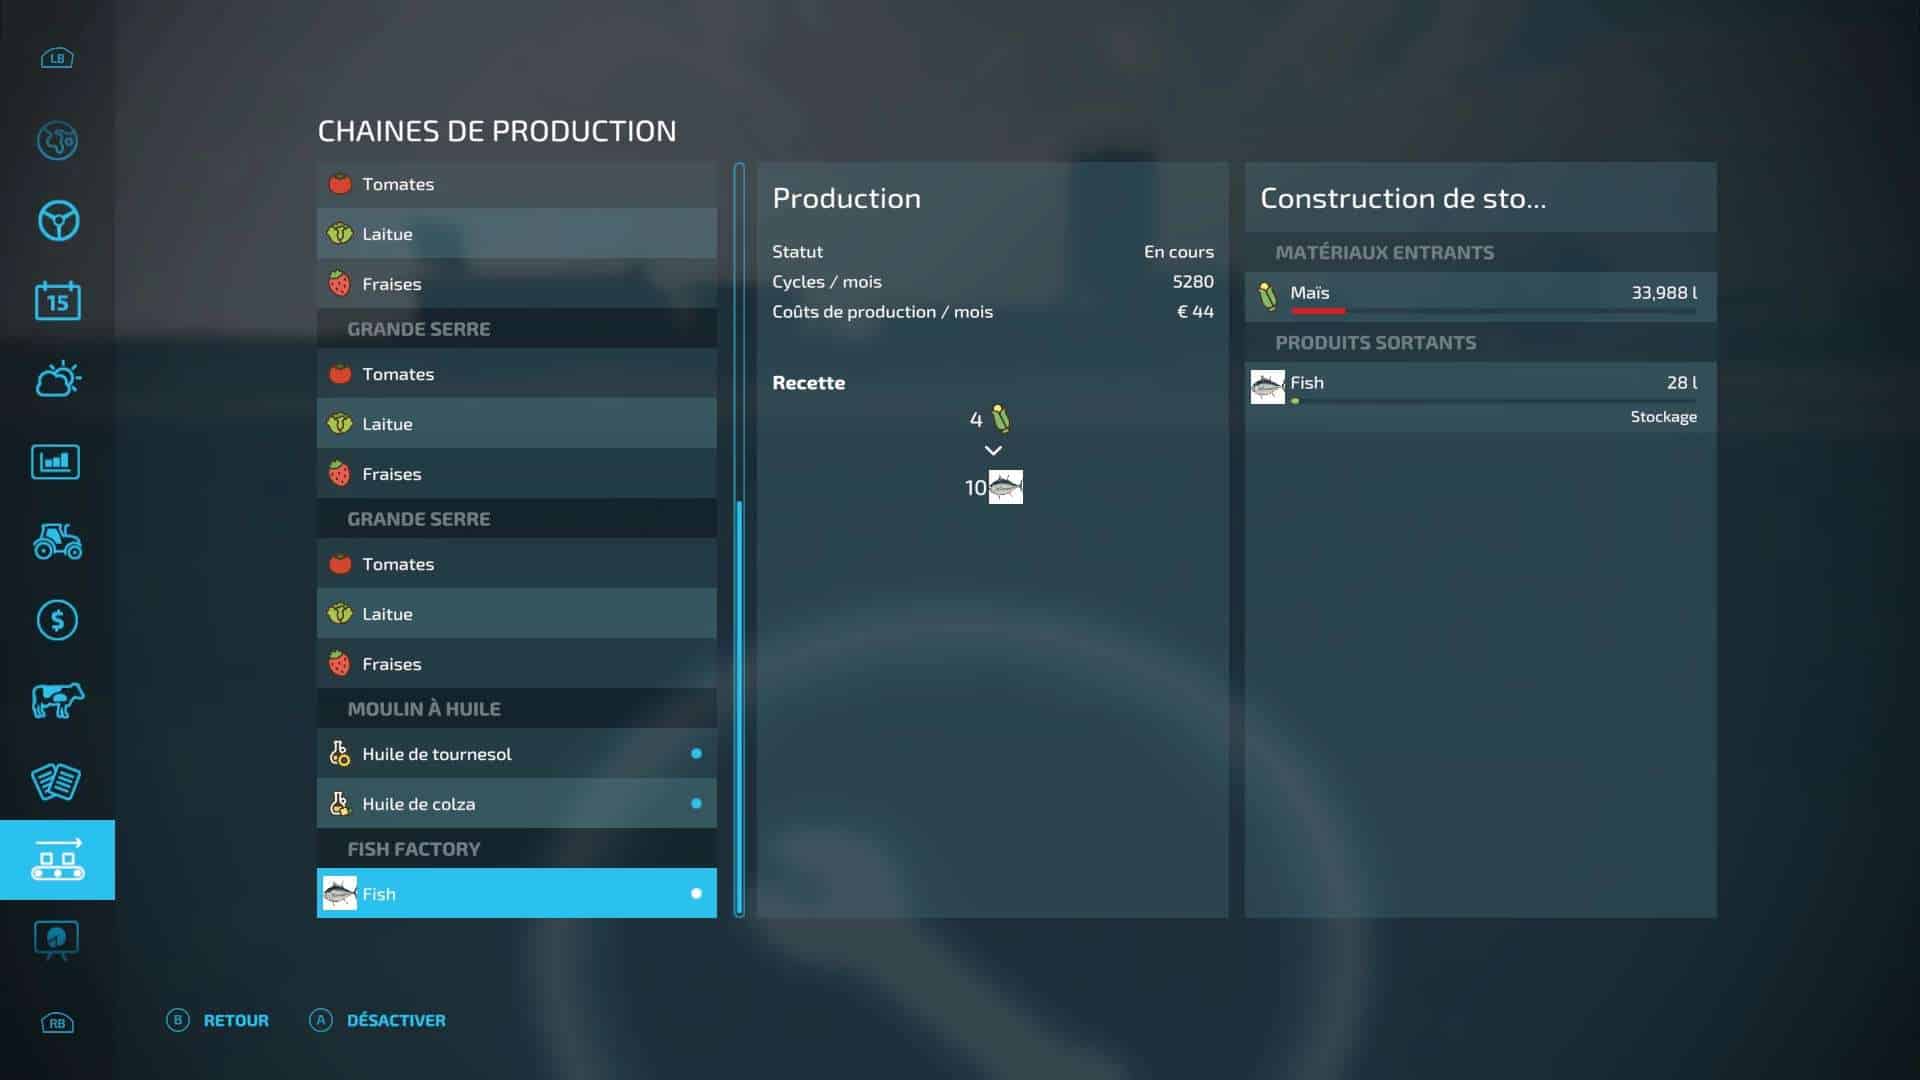Expand the FISH FACTORY section header
The image size is (1920, 1080).
pyautogui.click(x=516, y=848)
